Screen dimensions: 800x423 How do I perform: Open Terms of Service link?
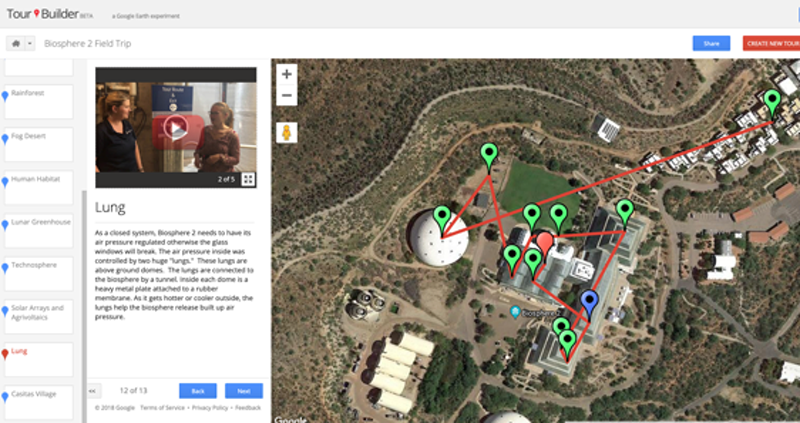162,408
